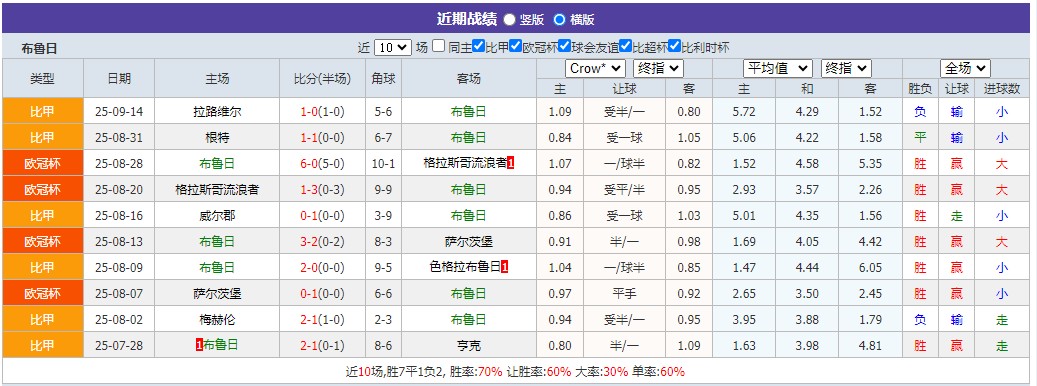Open home team 萨尔茨堡 on 25-08-07
Image resolution: width=1037 pixels, height=386 pixels.
[x=217, y=293]
